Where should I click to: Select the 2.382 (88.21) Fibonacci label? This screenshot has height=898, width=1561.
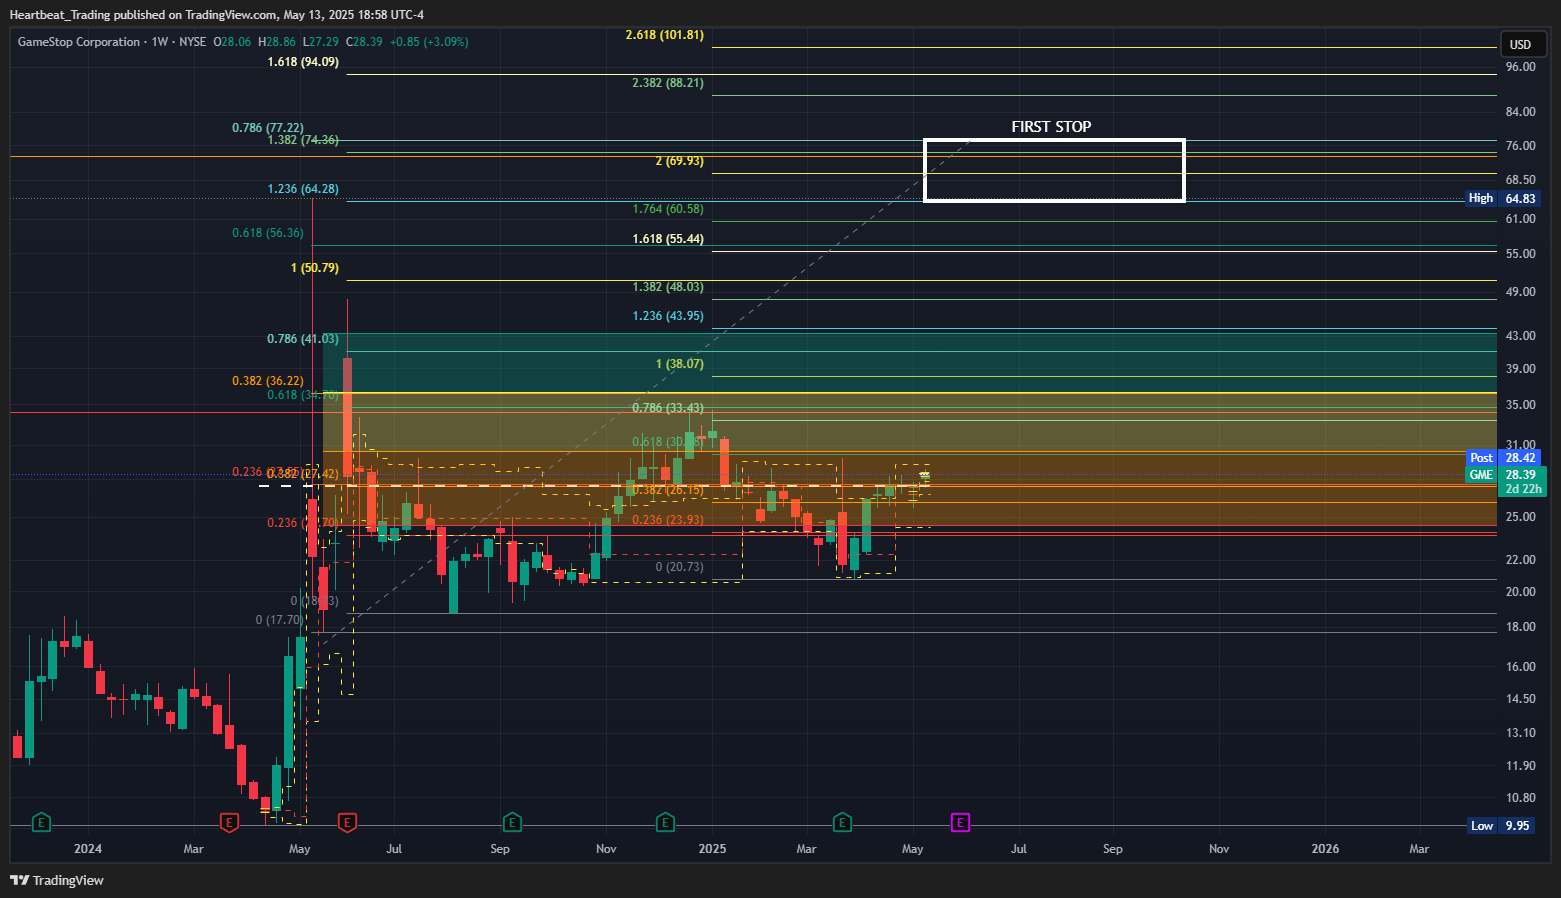(668, 83)
